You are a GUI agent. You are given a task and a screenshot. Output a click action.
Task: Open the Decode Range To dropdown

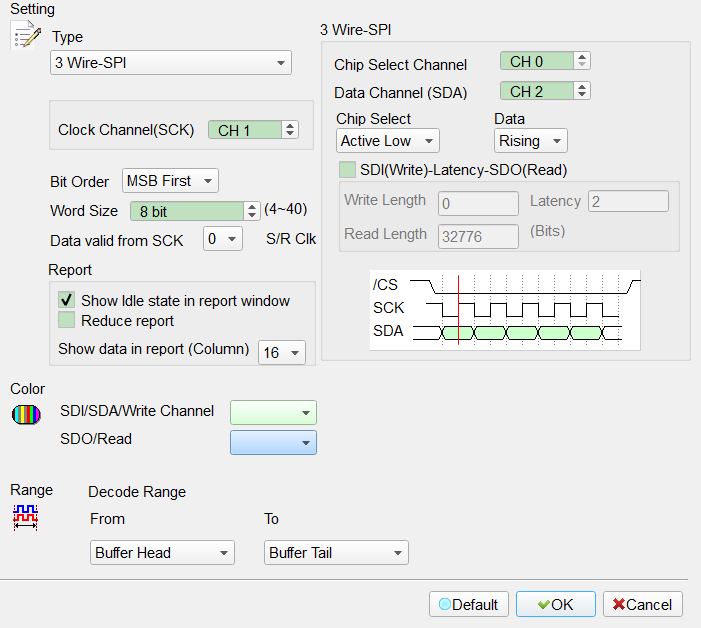coord(336,552)
